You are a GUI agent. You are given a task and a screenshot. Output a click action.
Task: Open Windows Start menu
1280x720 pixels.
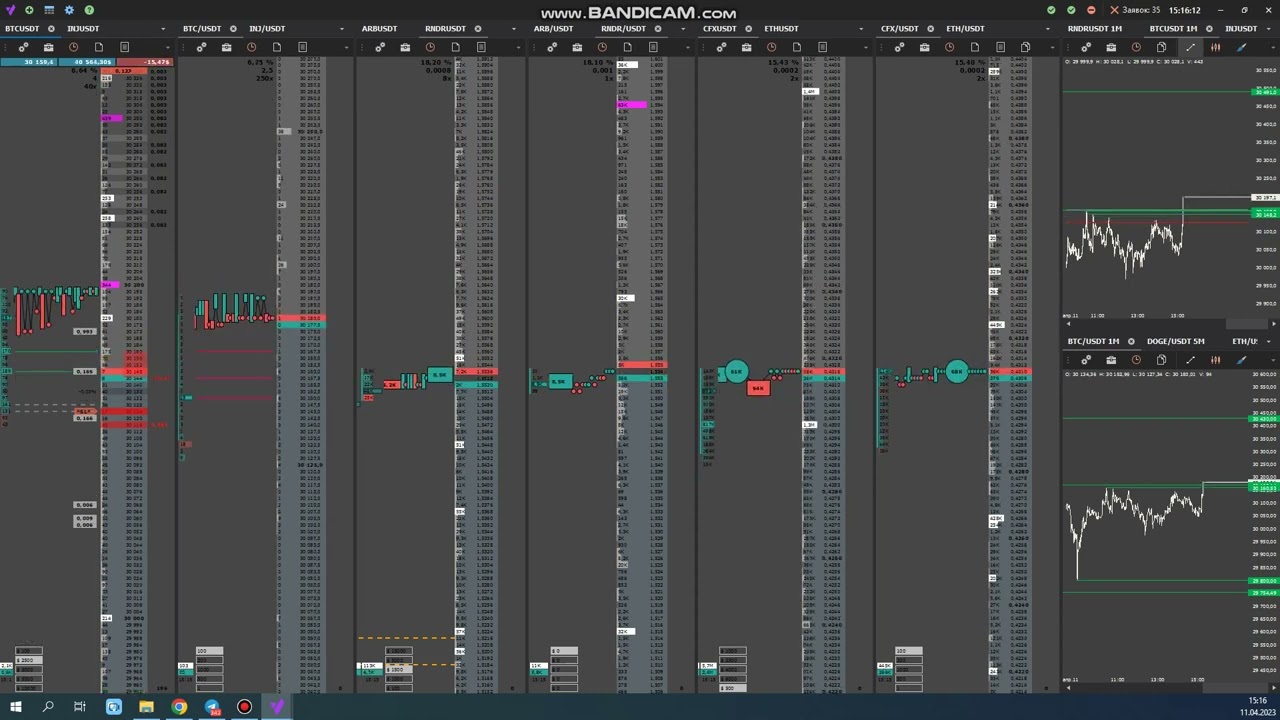[15, 707]
